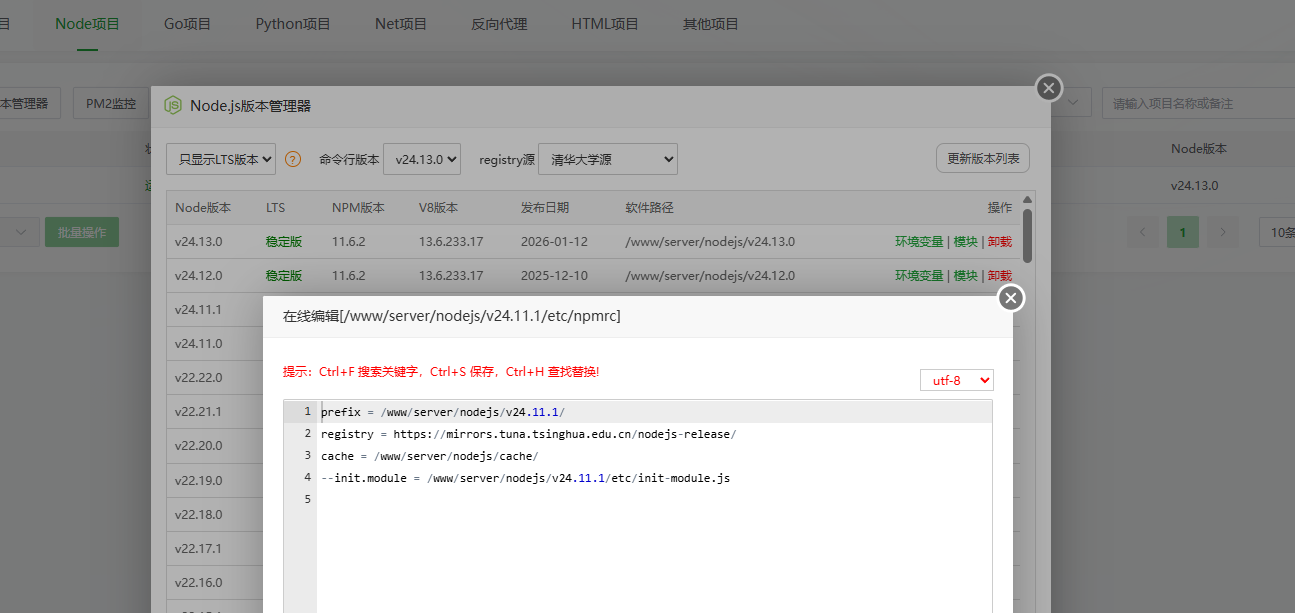
Task: Open the utf-8 encoding dropdown
Action: tap(956, 380)
